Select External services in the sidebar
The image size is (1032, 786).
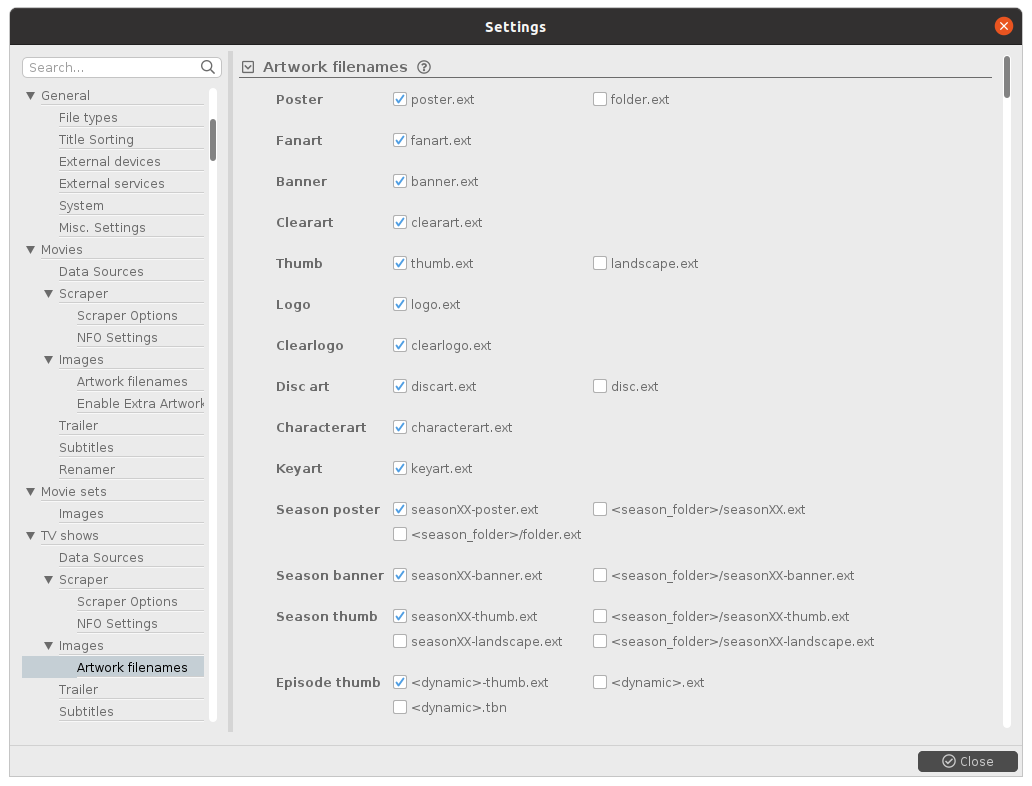(111, 183)
